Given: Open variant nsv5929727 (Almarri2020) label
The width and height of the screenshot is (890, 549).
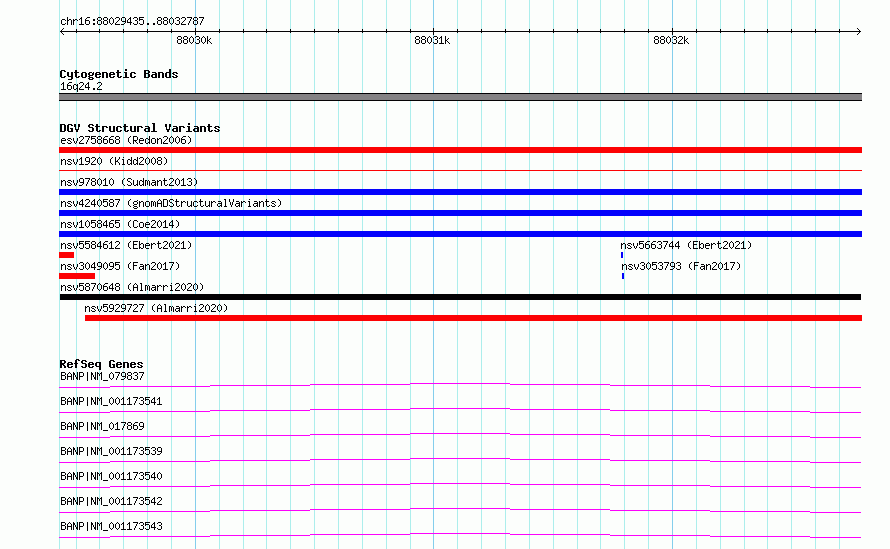Looking at the screenshot, I should (x=156, y=308).
